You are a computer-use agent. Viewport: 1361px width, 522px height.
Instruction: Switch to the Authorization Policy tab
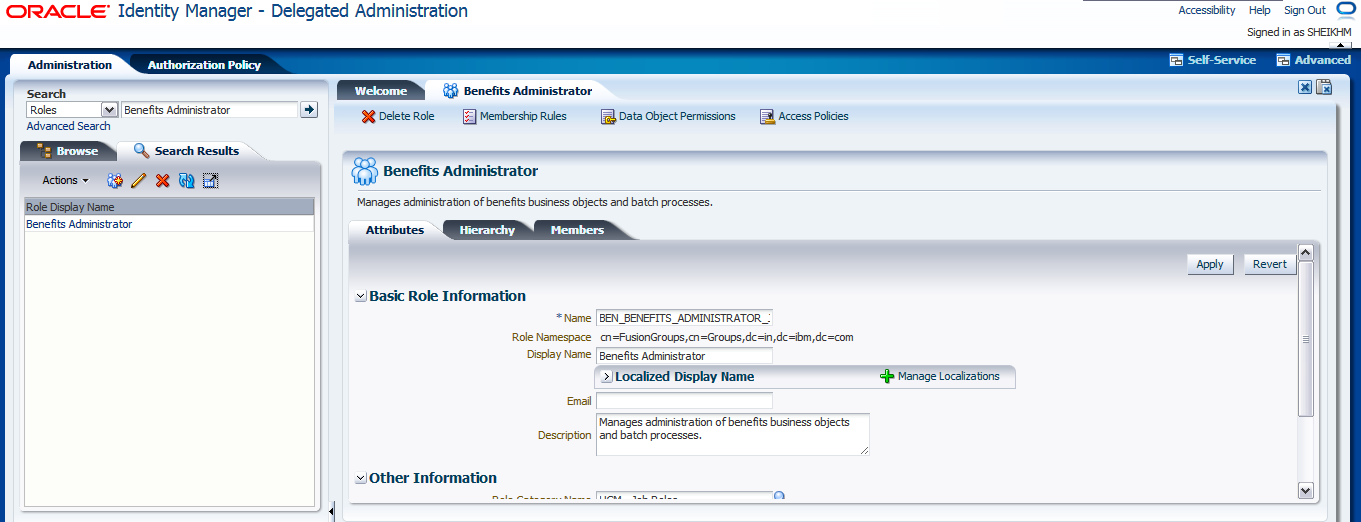[x=204, y=64]
